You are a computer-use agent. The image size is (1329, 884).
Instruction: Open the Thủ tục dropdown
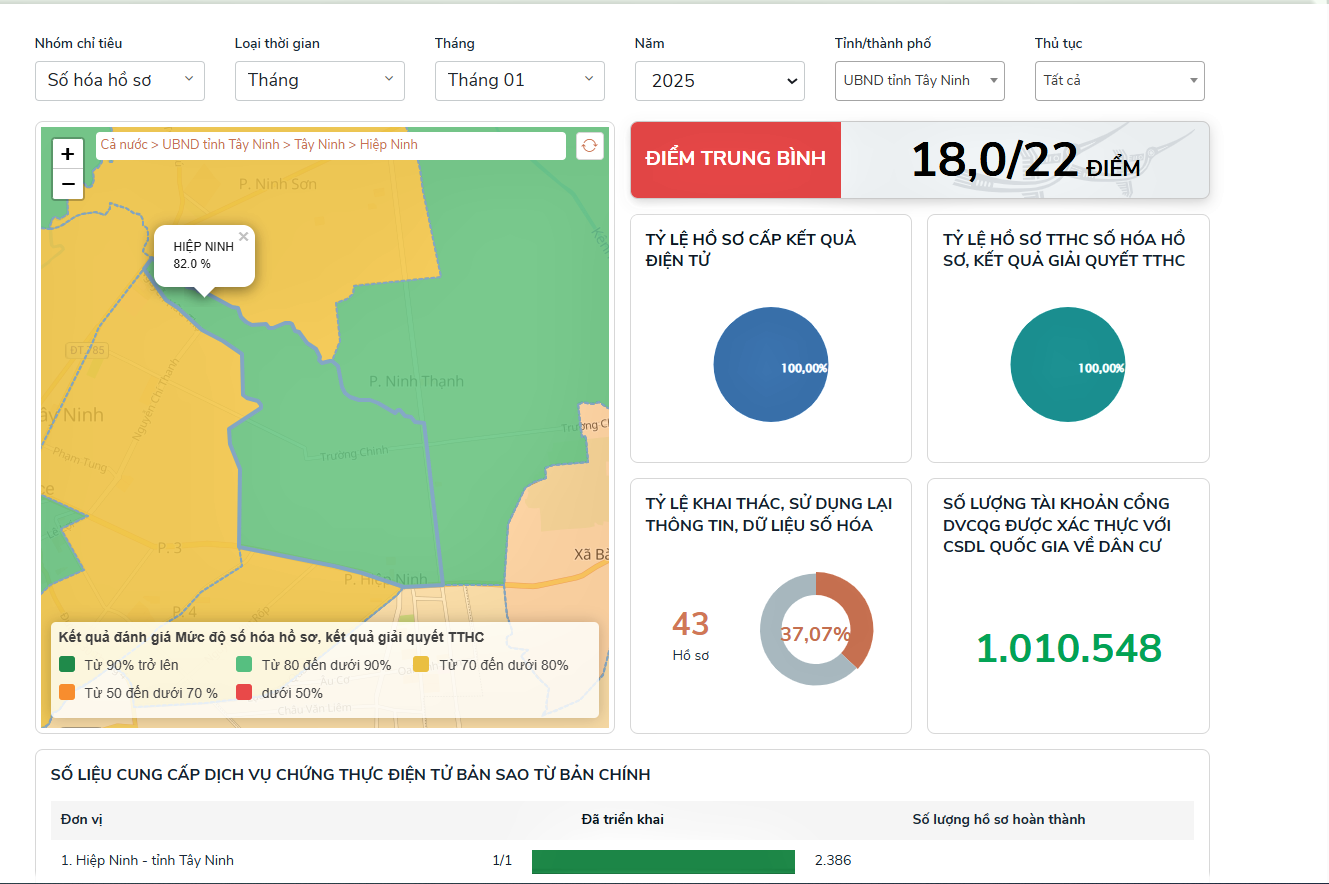pyautogui.click(x=1120, y=81)
